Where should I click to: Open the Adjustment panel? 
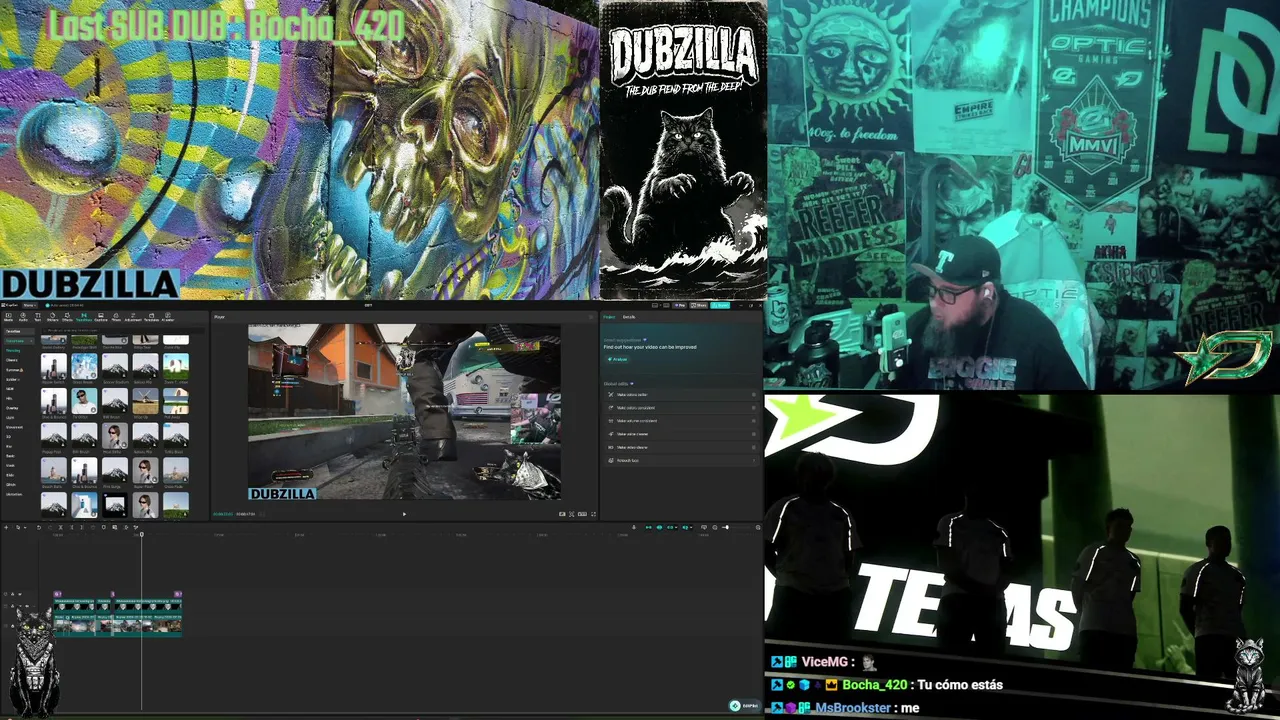[133, 317]
